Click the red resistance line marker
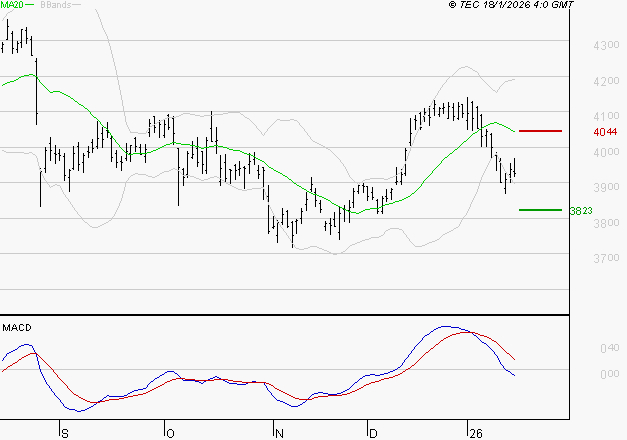 tap(540, 131)
